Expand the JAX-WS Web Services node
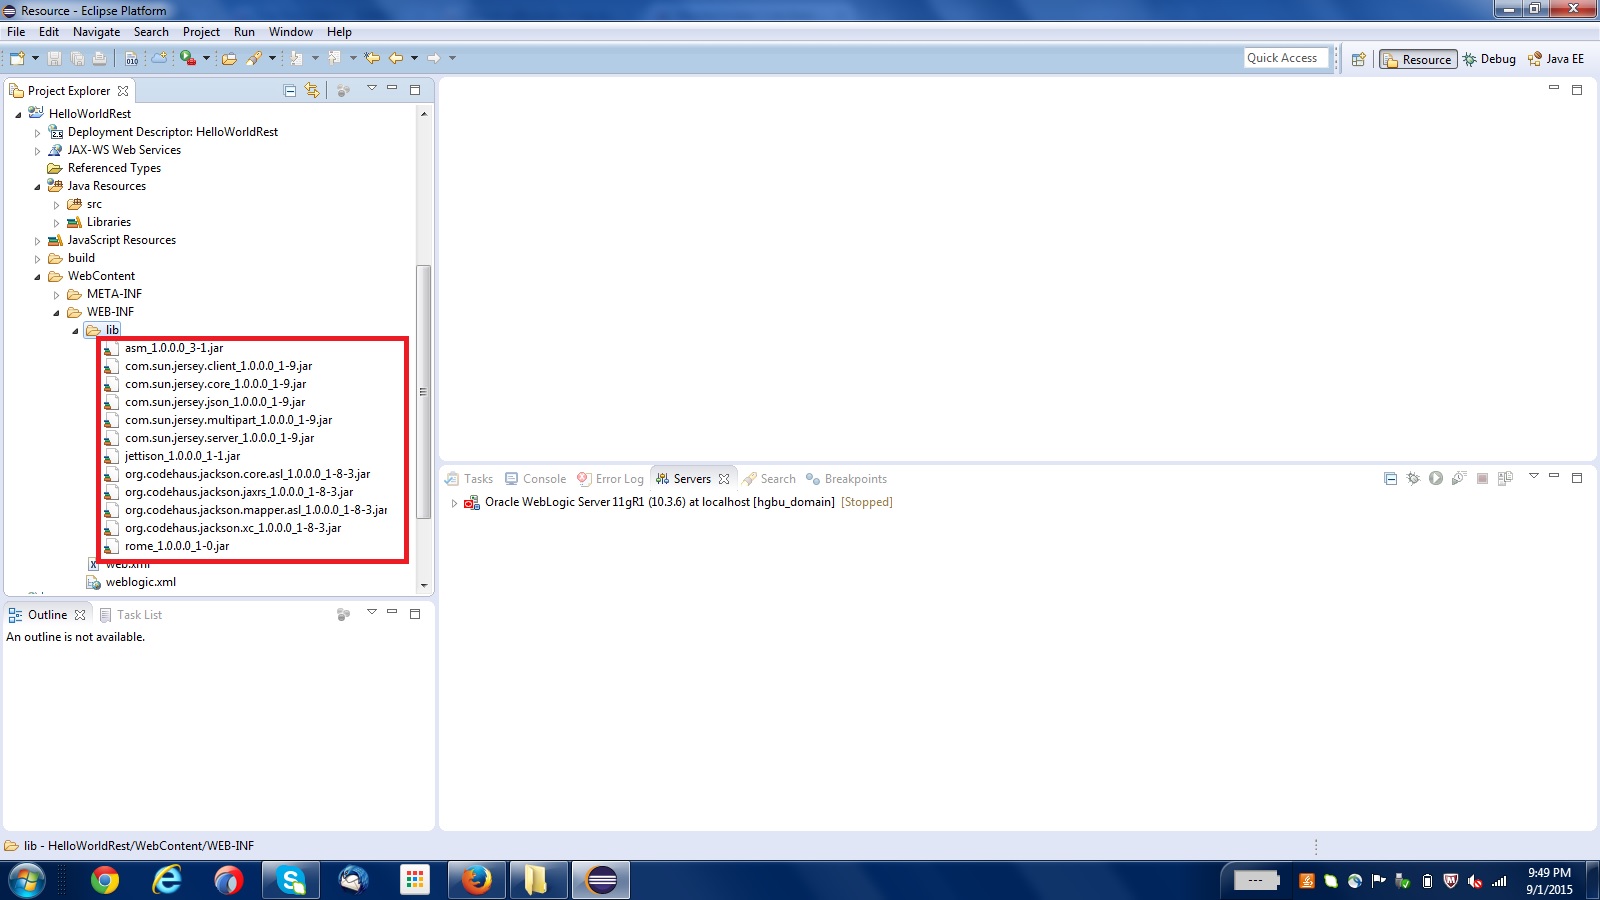The image size is (1600, 900). coord(38,150)
